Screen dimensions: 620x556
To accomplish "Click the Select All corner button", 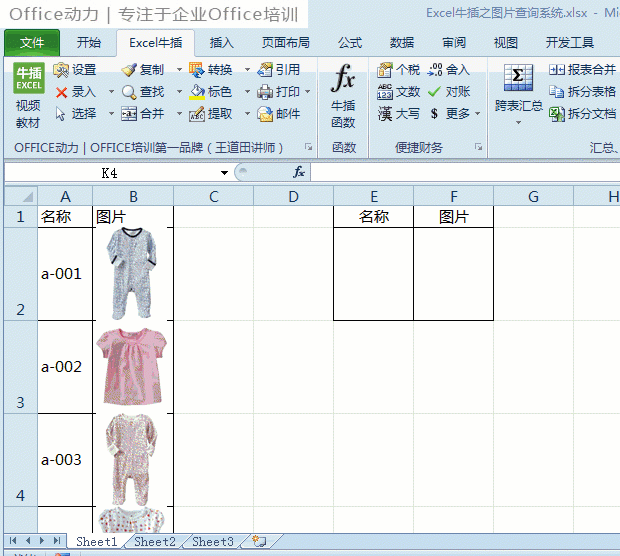I will point(21,196).
